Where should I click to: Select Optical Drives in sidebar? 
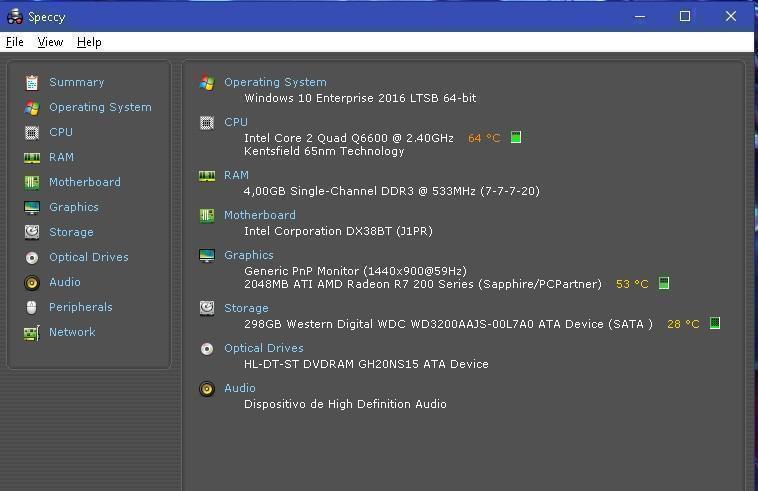click(88, 257)
